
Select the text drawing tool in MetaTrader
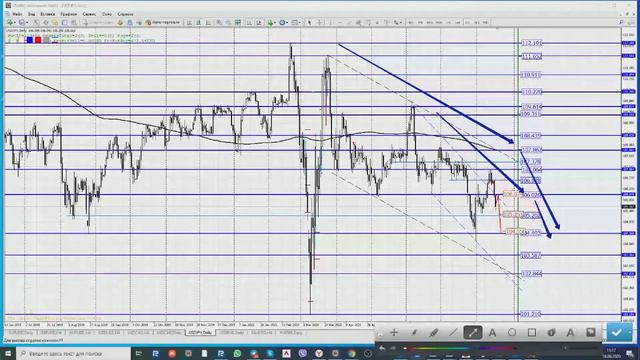point(377,22)
